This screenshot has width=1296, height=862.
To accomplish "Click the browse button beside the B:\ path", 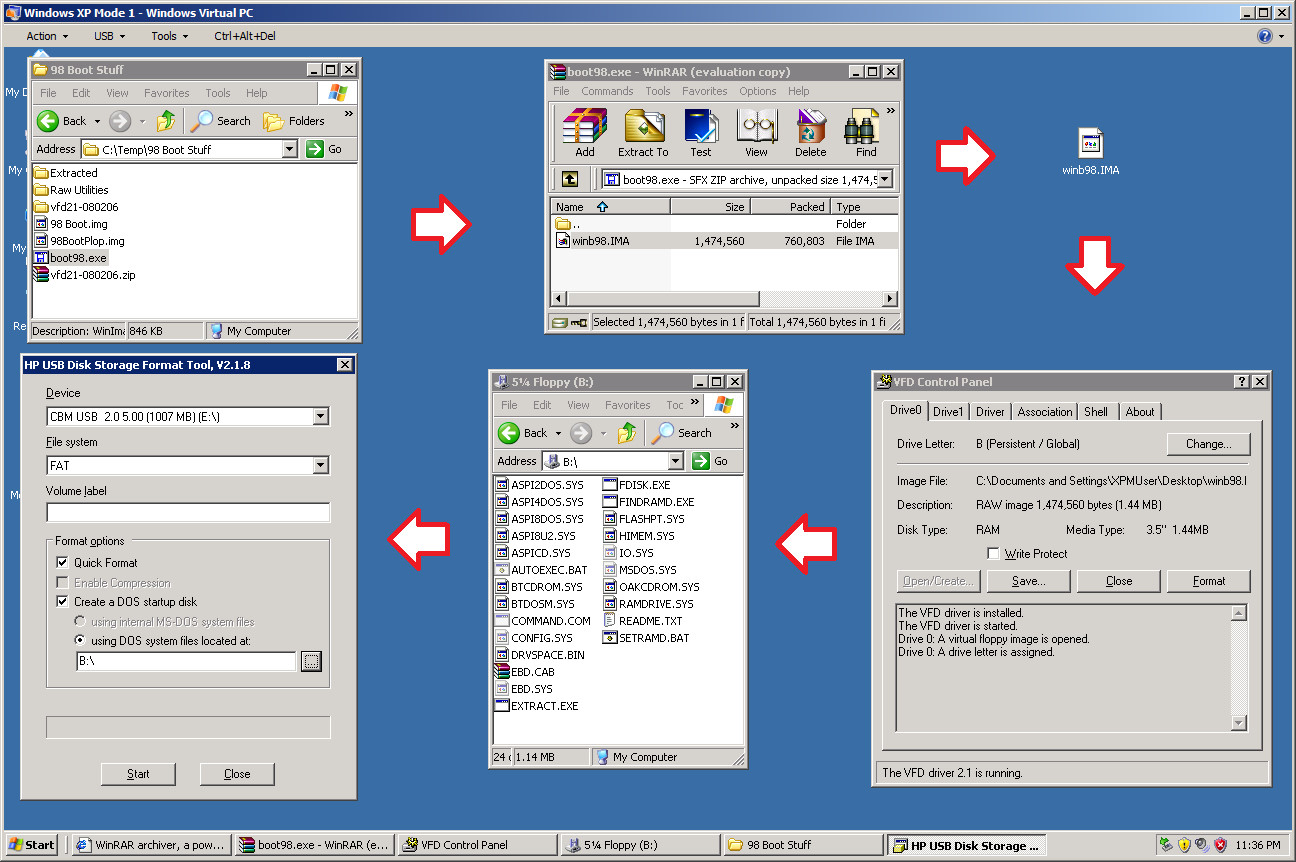I will pyautogui.click(x=311, y=661).
